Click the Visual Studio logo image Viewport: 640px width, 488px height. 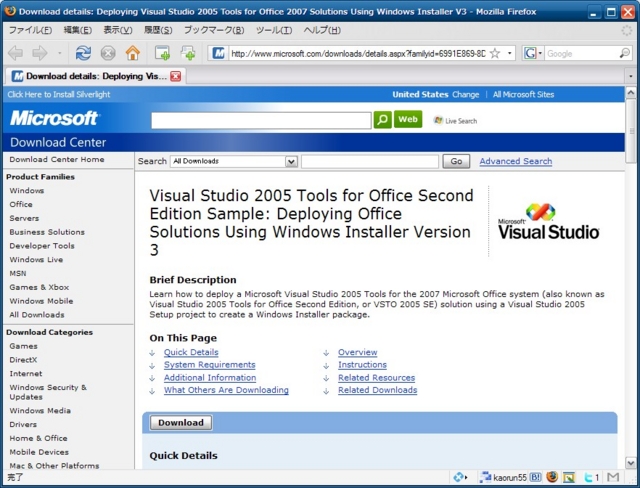coord(548,222)
